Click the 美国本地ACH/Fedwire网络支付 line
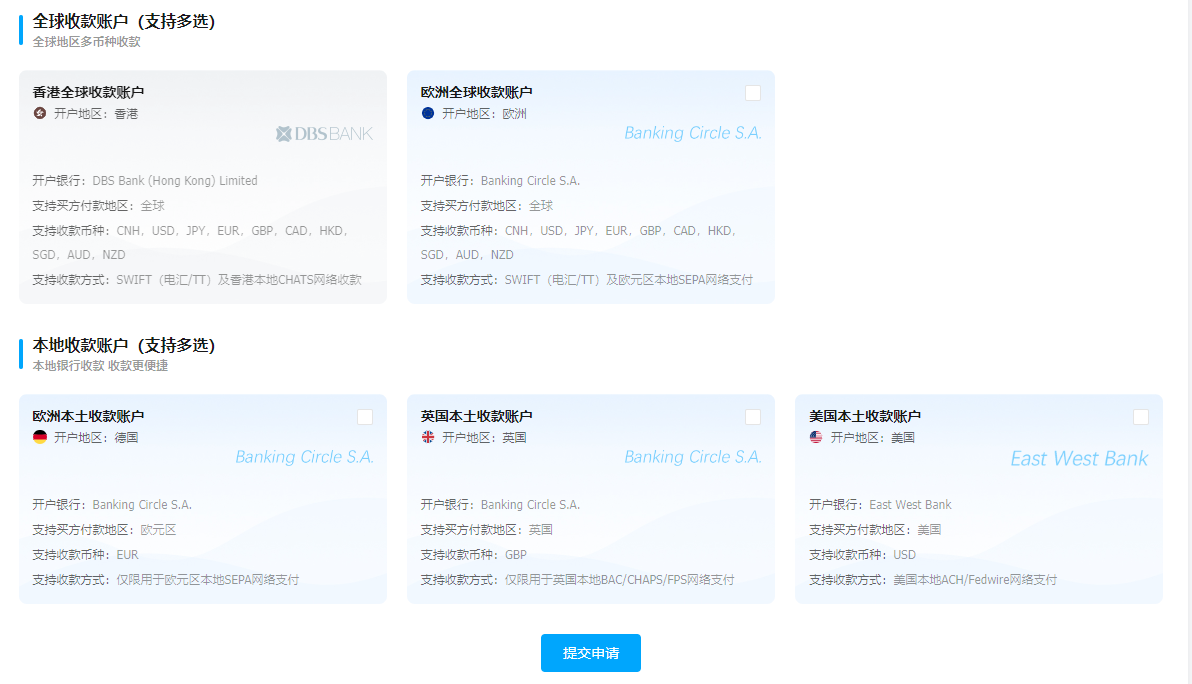 [x=933, y=580]
